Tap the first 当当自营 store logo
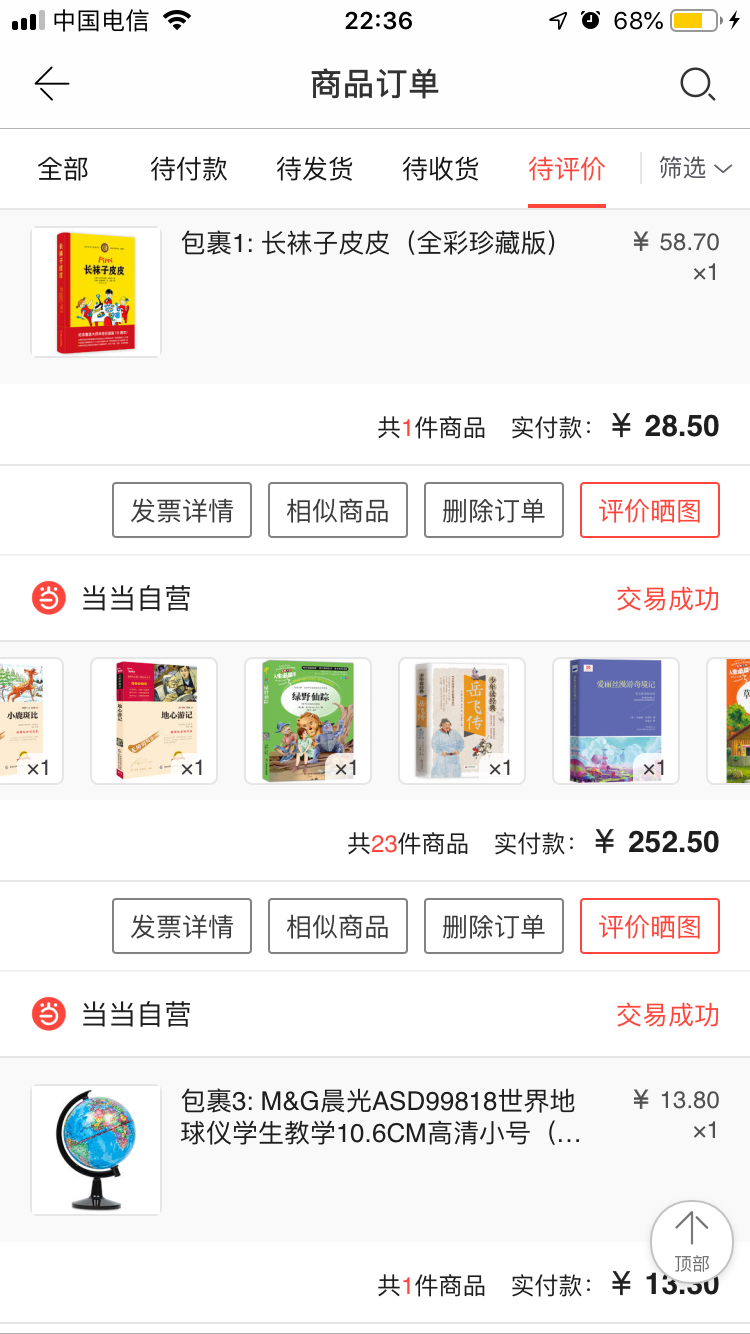Image resolution: width=750 pixels, height=1334 pixels. click(x=48, y=599)
